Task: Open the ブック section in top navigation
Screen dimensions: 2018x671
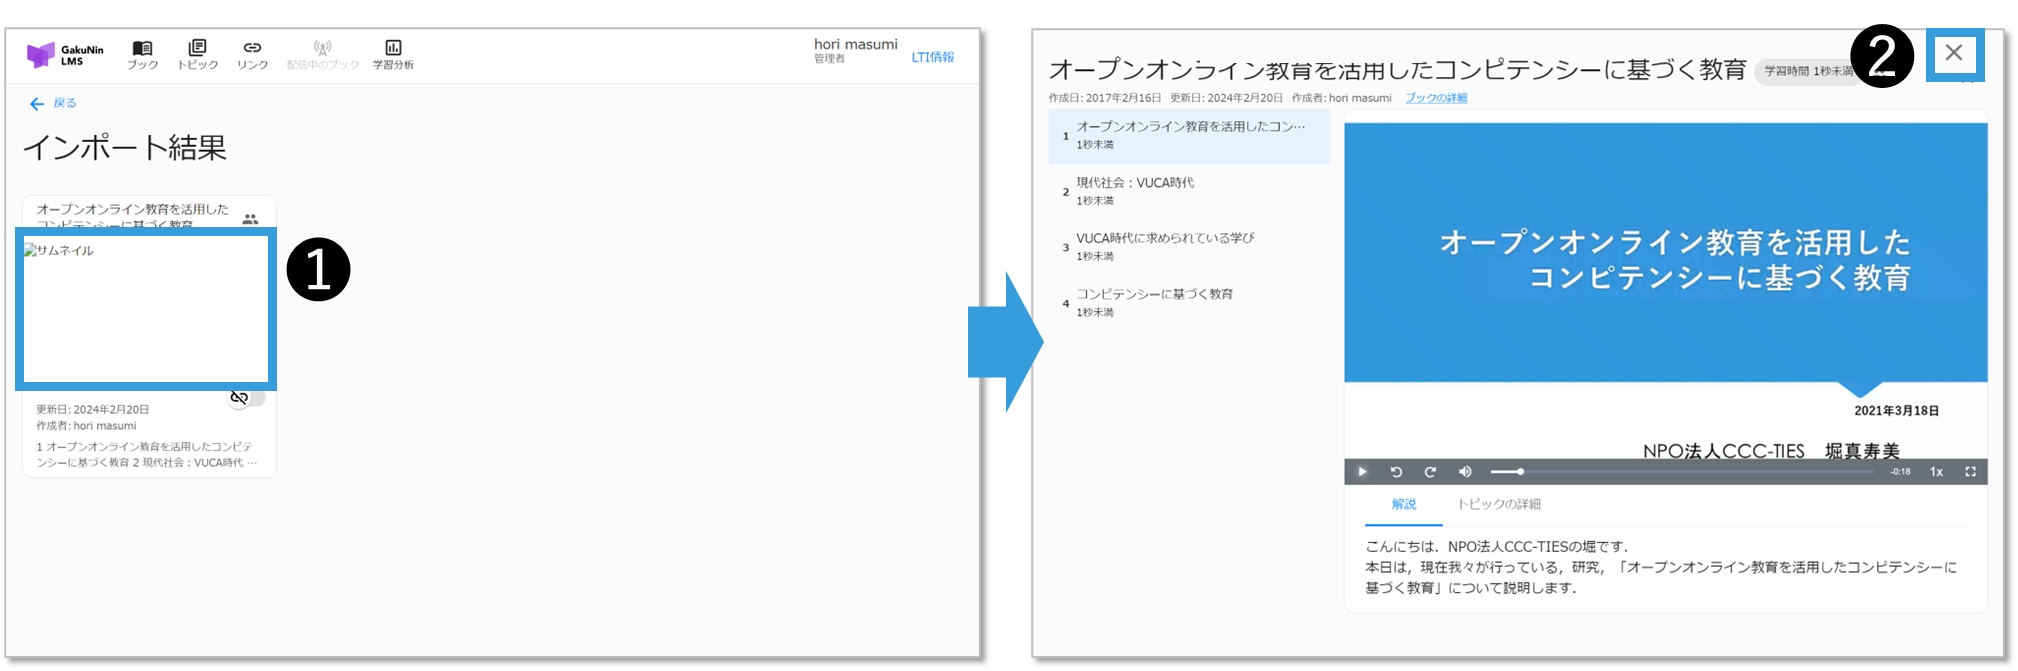Action: pos(142,55)
